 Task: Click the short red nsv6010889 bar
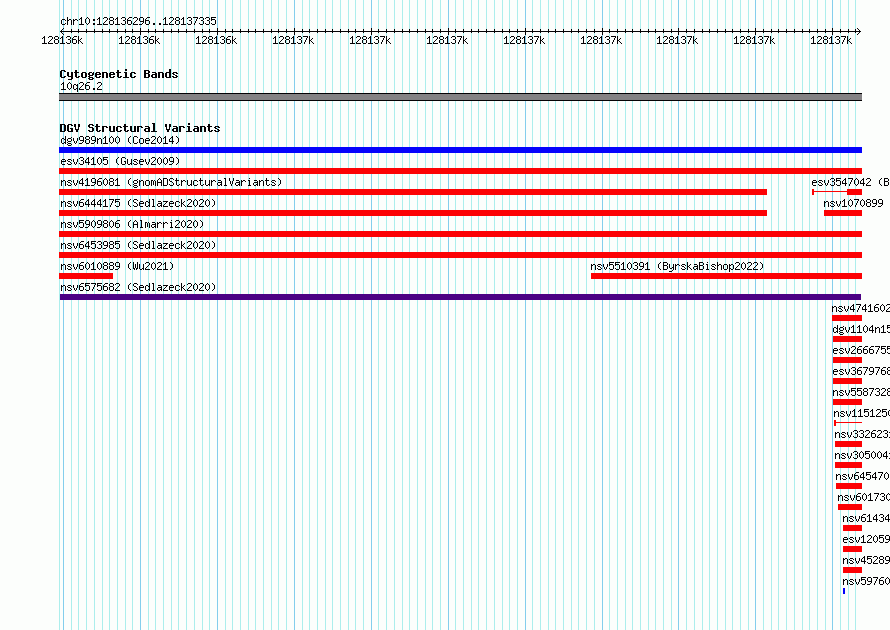click(86, 276)
